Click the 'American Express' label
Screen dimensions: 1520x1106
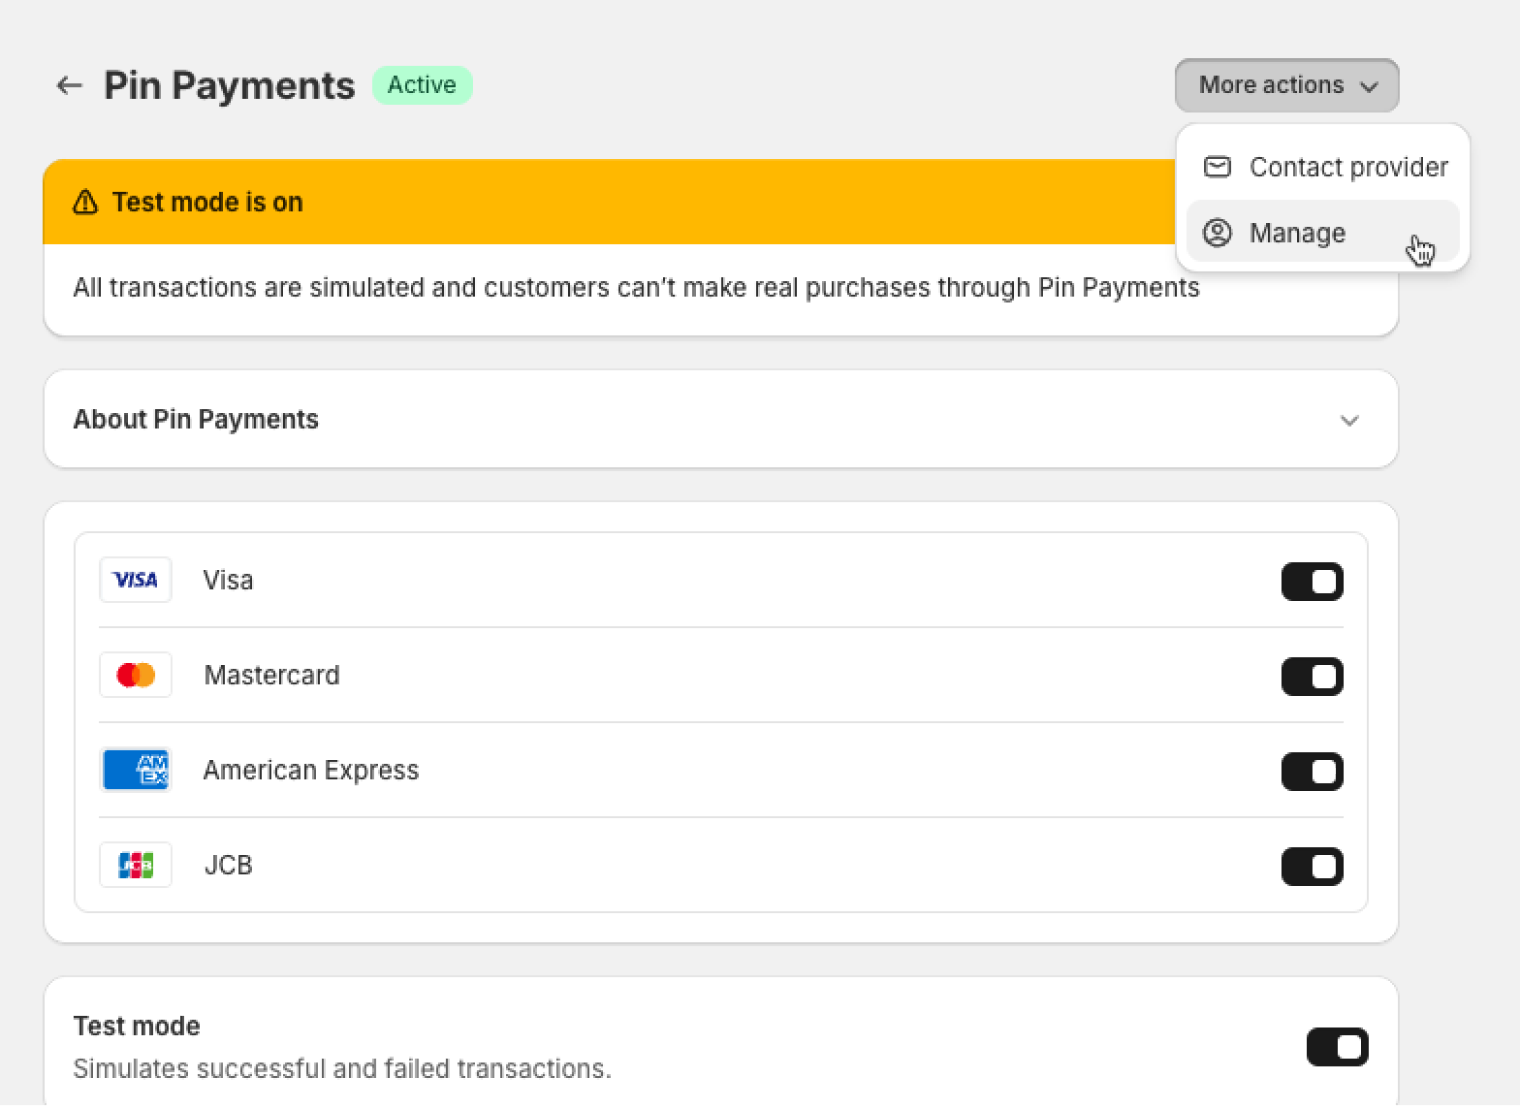coord(311,770)
